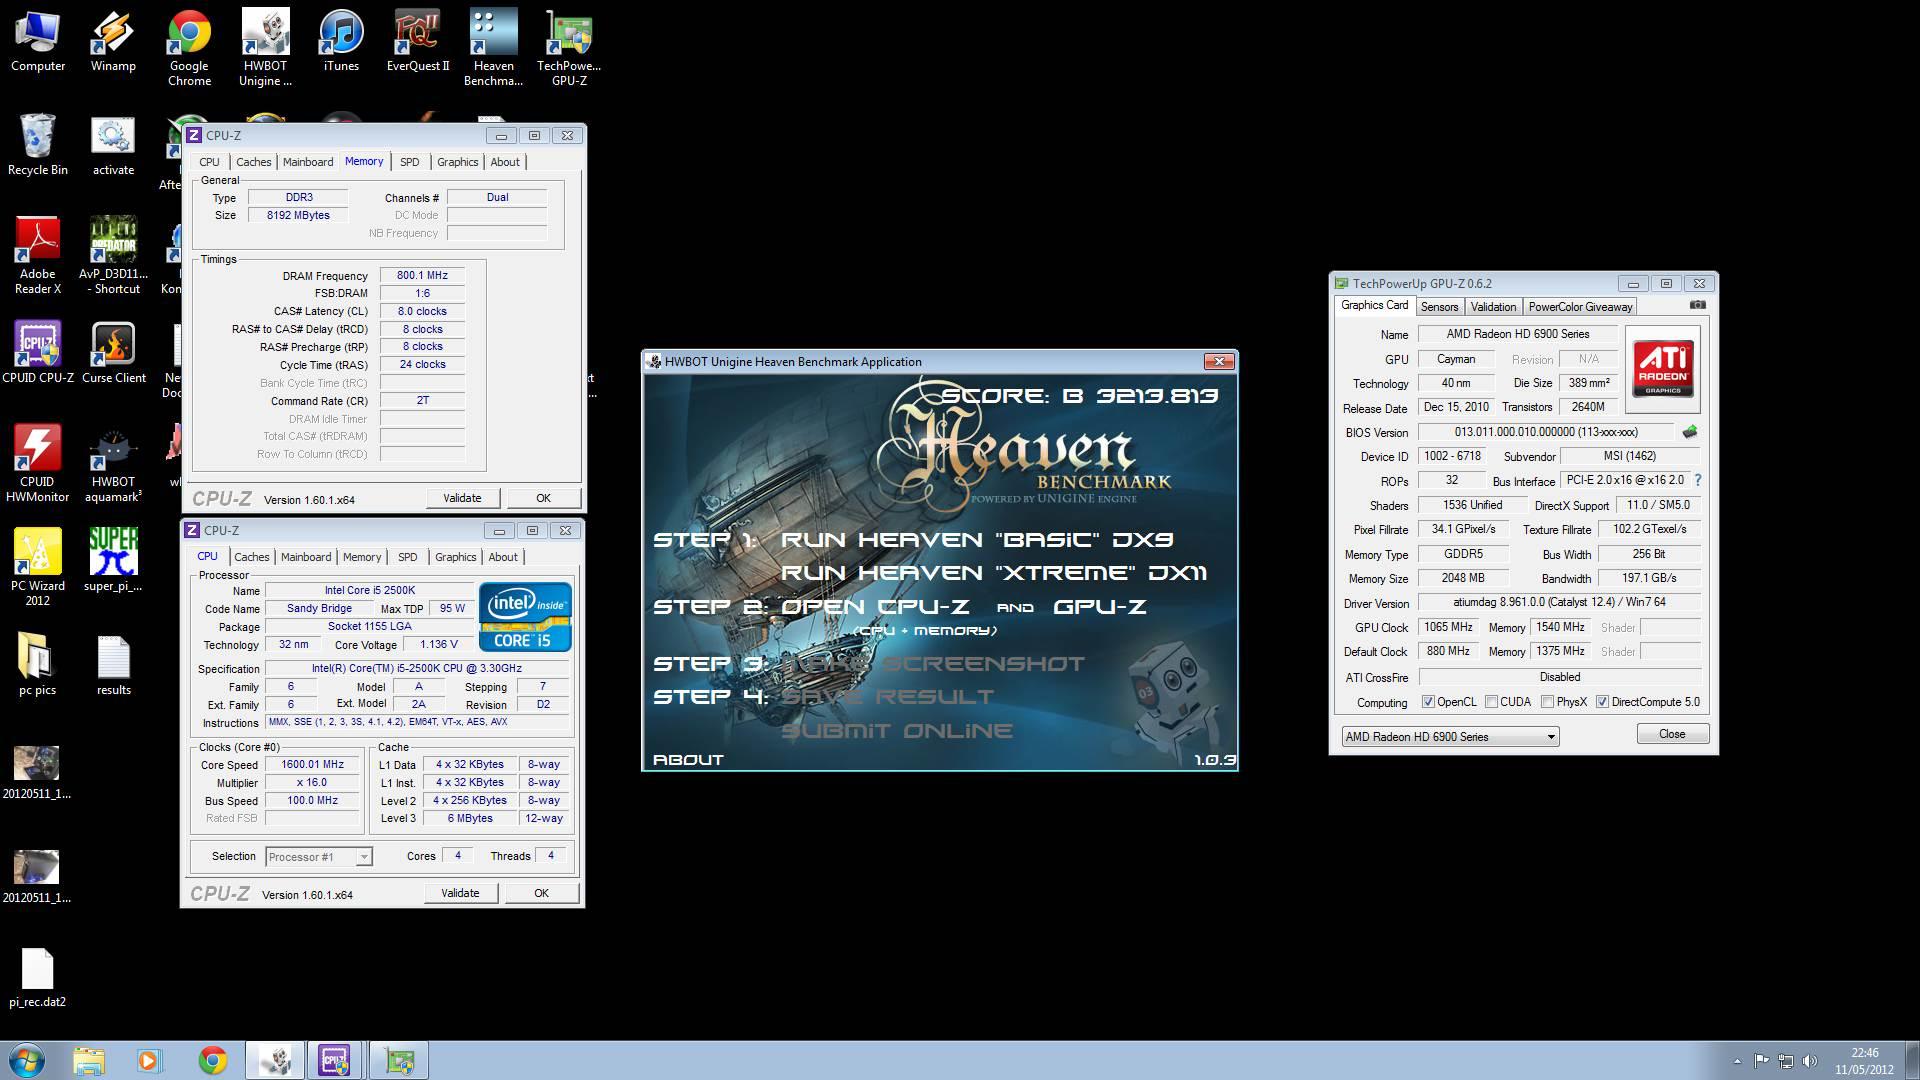The height and width of the screenshot is (1080, 1920).
Task: Open pi_rec.dat2 file on desktop
Action: (x=37, y=977)
